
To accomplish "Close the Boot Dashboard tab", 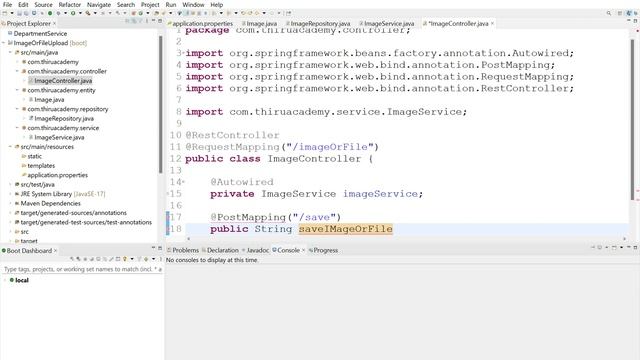I will coord(56,250).
